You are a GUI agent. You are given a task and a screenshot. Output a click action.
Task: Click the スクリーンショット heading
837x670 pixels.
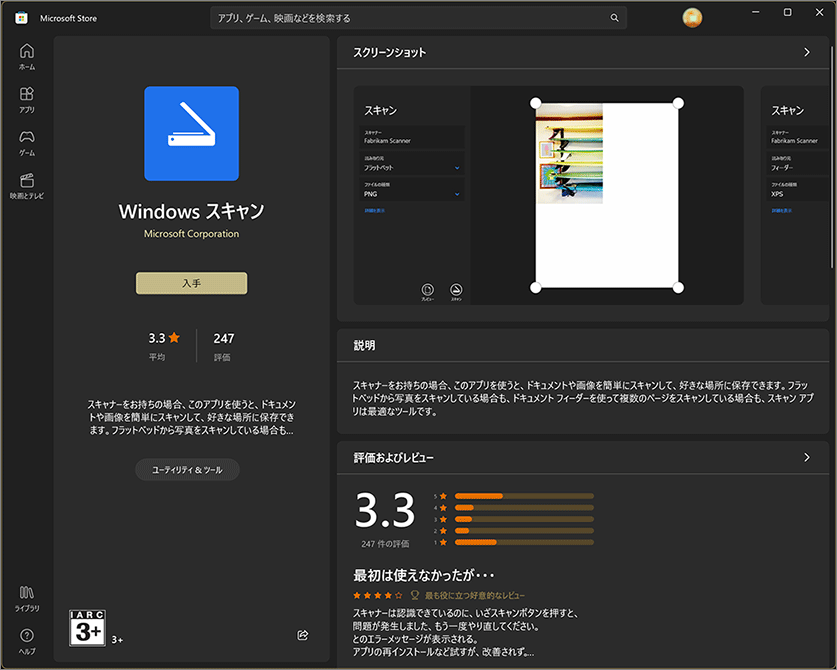(390, 52)
